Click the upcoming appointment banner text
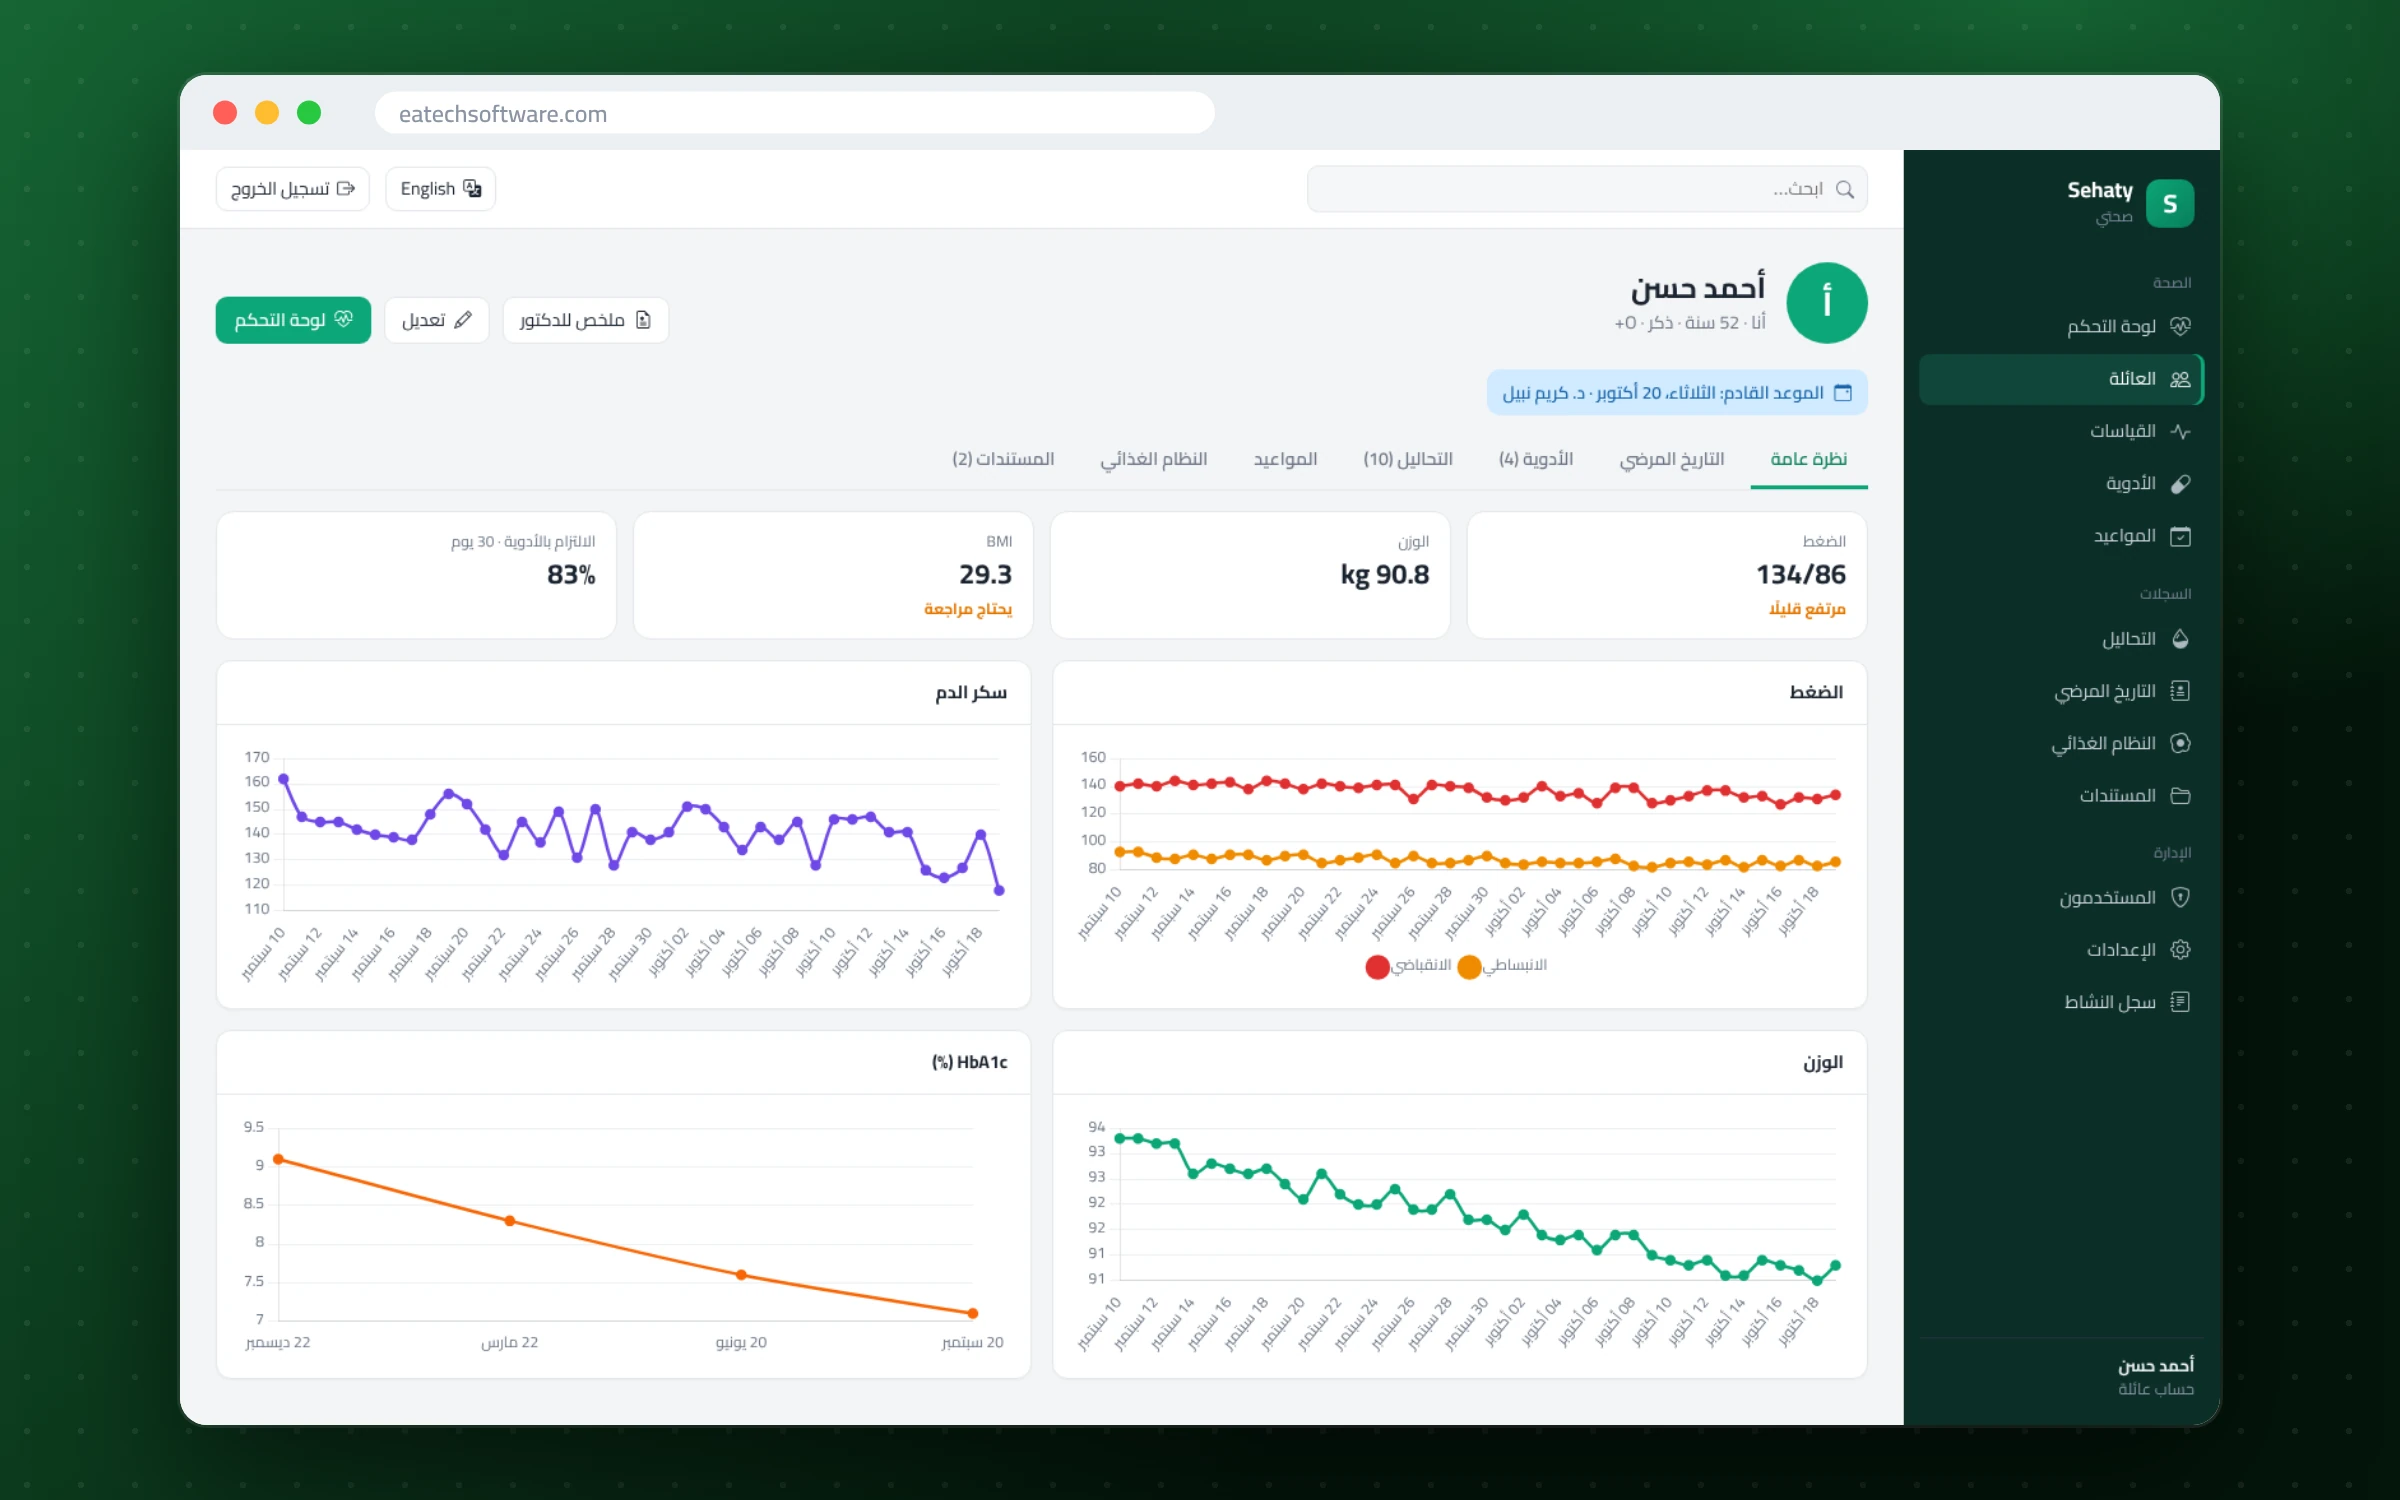2400x1500 pixels. click(x=1663, y=393)
